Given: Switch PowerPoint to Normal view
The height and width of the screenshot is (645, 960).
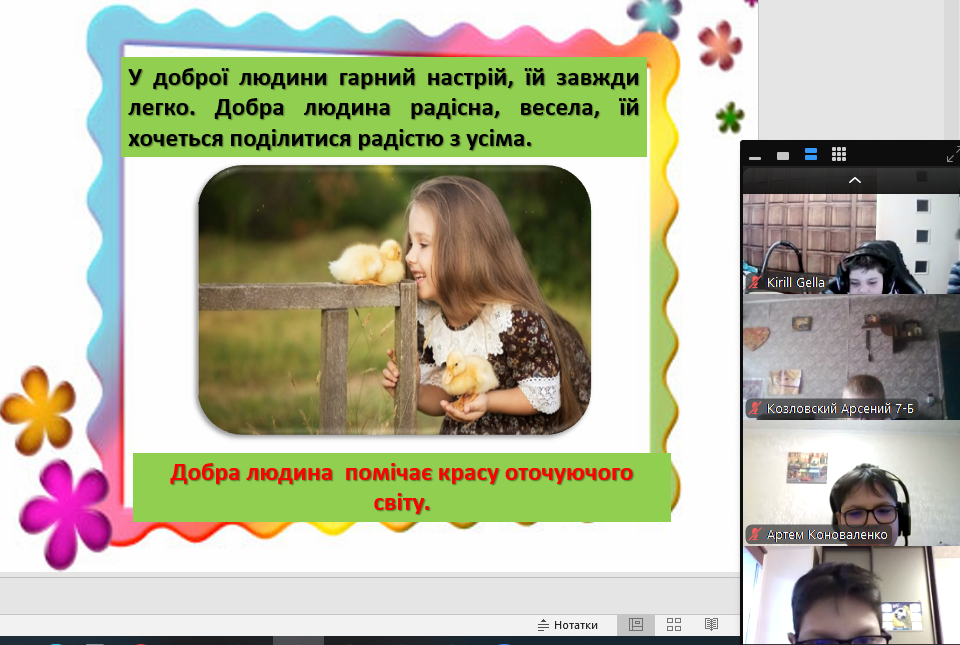Looking at the screenshot, I should (x=636, y=624).
